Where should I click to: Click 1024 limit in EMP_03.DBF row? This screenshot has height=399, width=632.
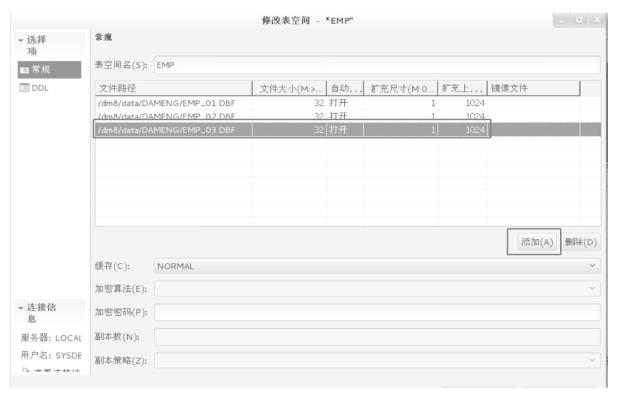pyautogui.click(x=475, y=130)
